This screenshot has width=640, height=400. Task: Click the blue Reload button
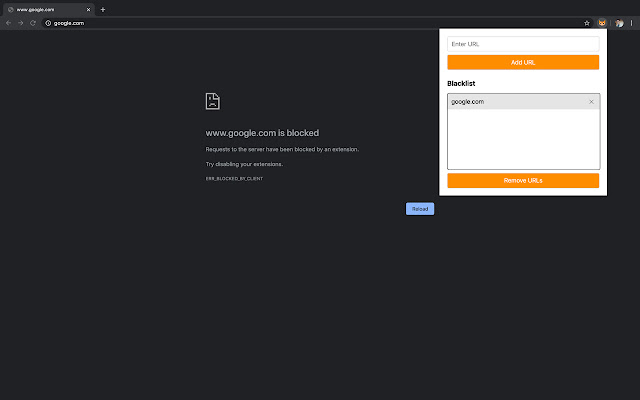420,209
